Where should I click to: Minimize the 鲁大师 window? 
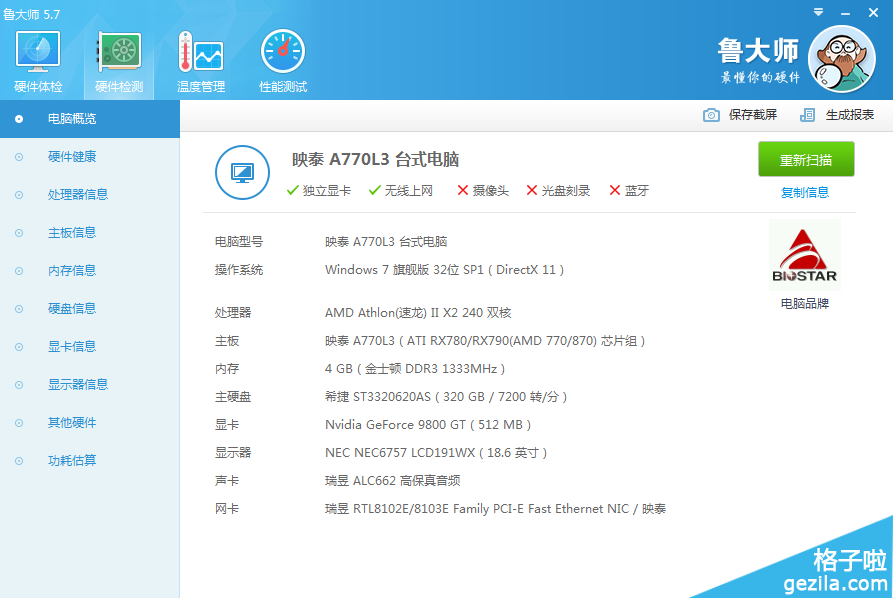(846, 13)
